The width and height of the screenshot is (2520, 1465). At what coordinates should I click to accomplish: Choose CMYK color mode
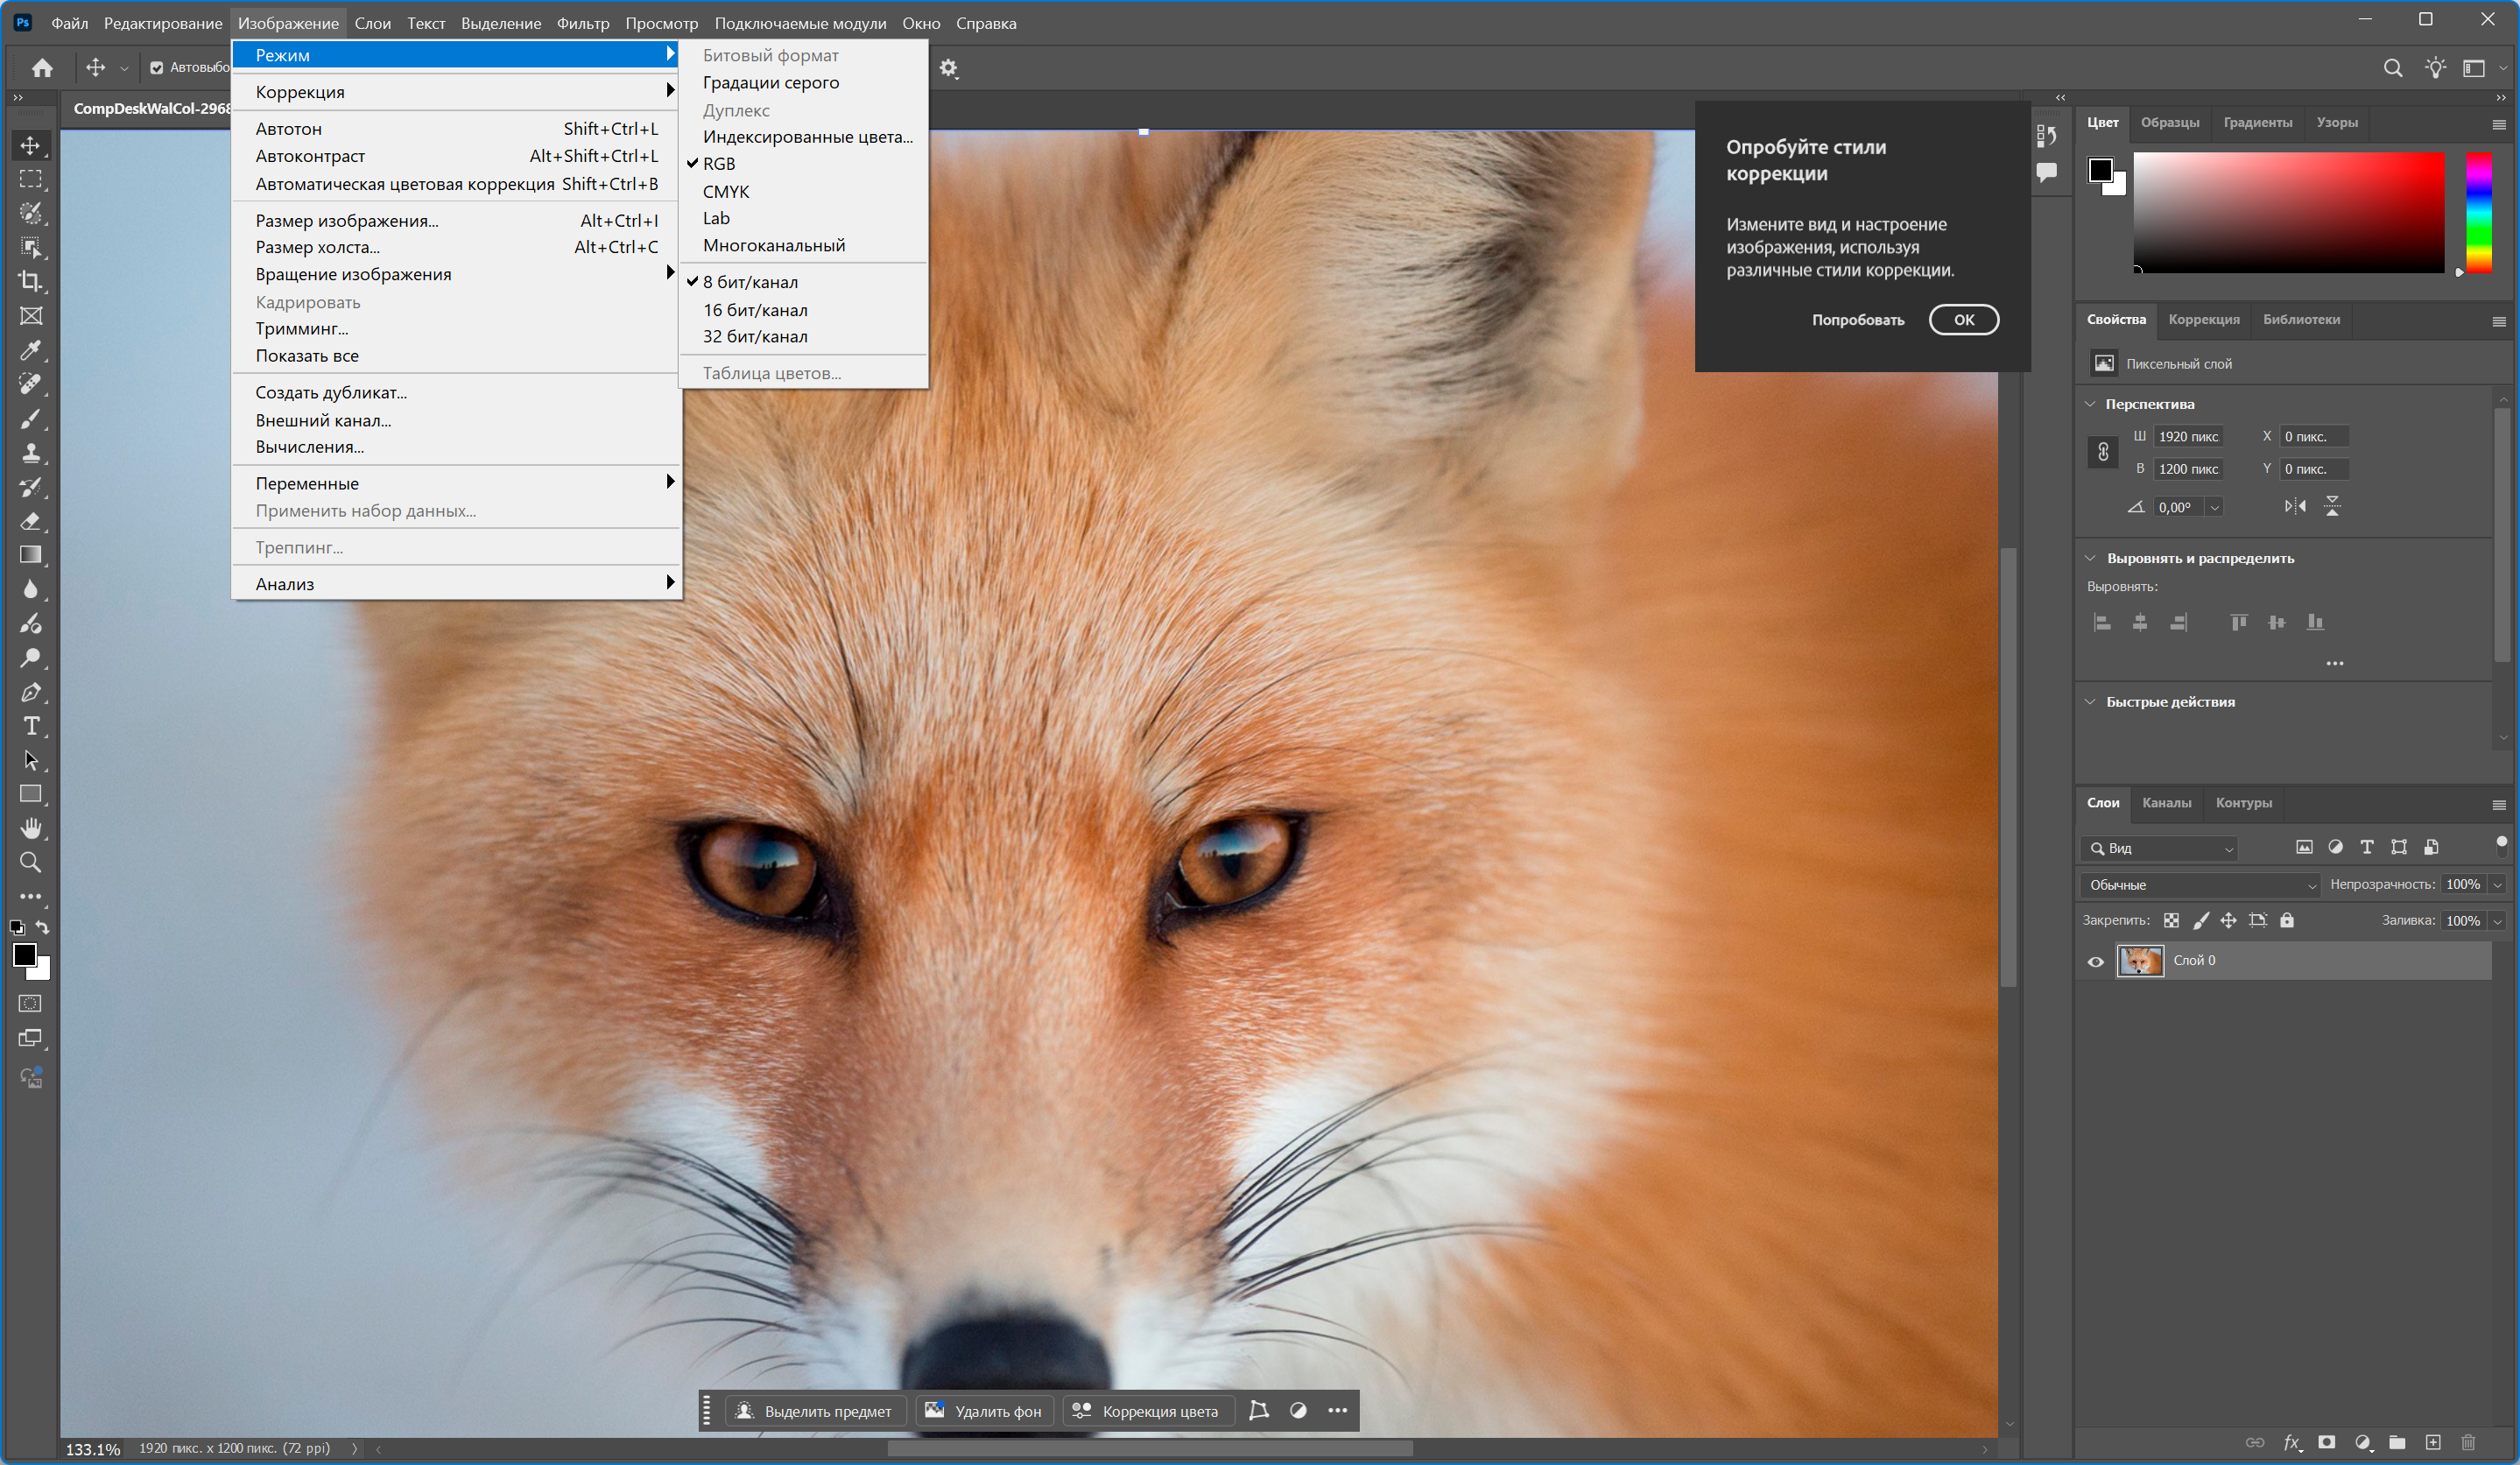click(x=726, y=191)
